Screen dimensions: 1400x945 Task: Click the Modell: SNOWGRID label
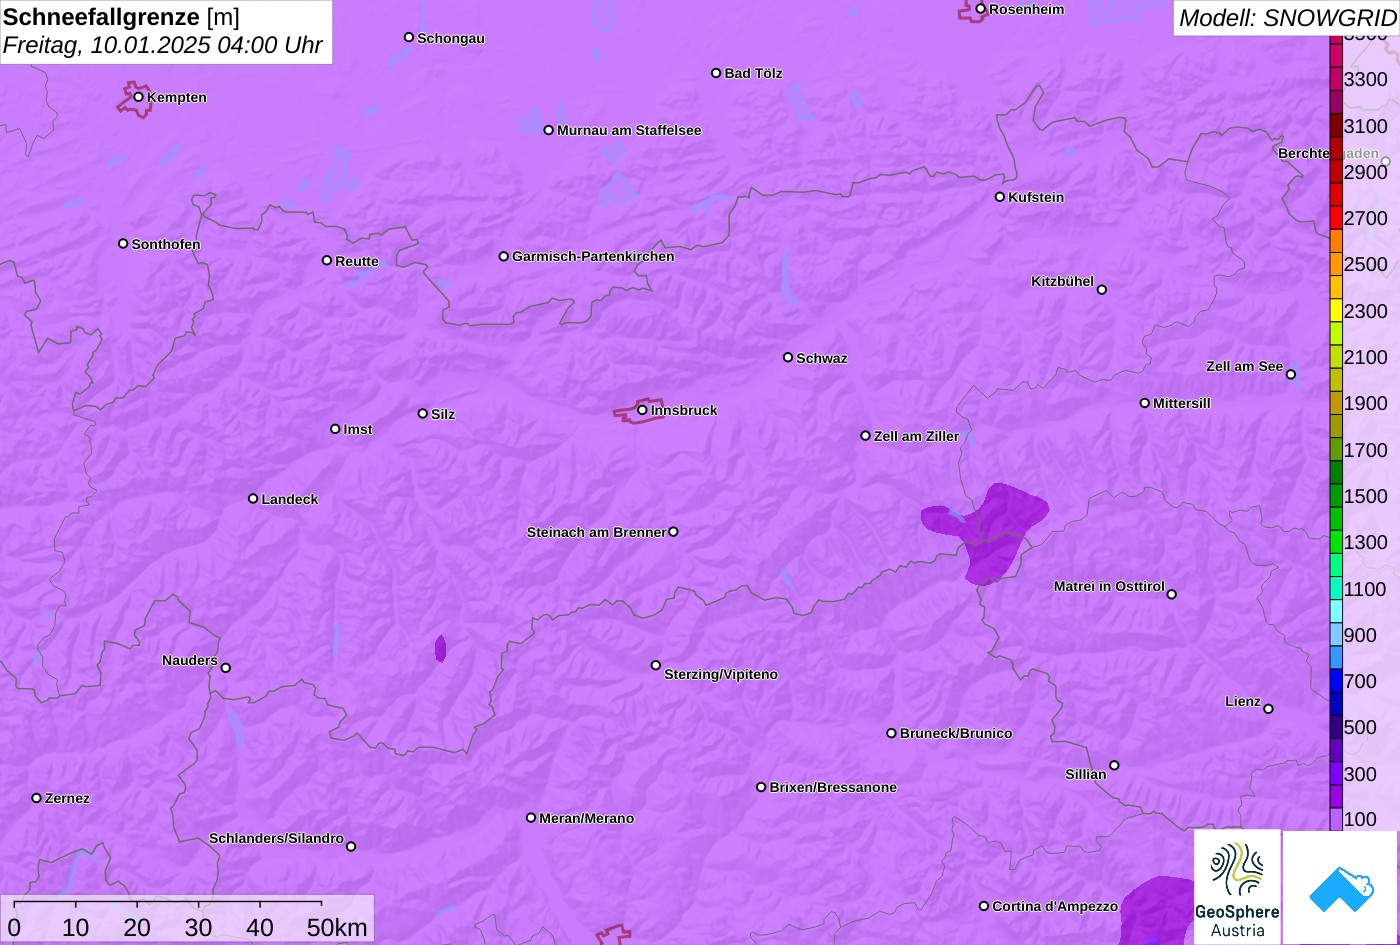tap(1287, 17)
